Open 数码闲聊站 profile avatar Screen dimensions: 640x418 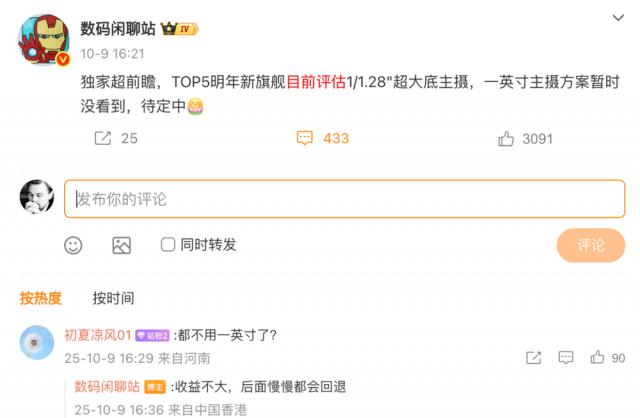[x=44, y=40]
